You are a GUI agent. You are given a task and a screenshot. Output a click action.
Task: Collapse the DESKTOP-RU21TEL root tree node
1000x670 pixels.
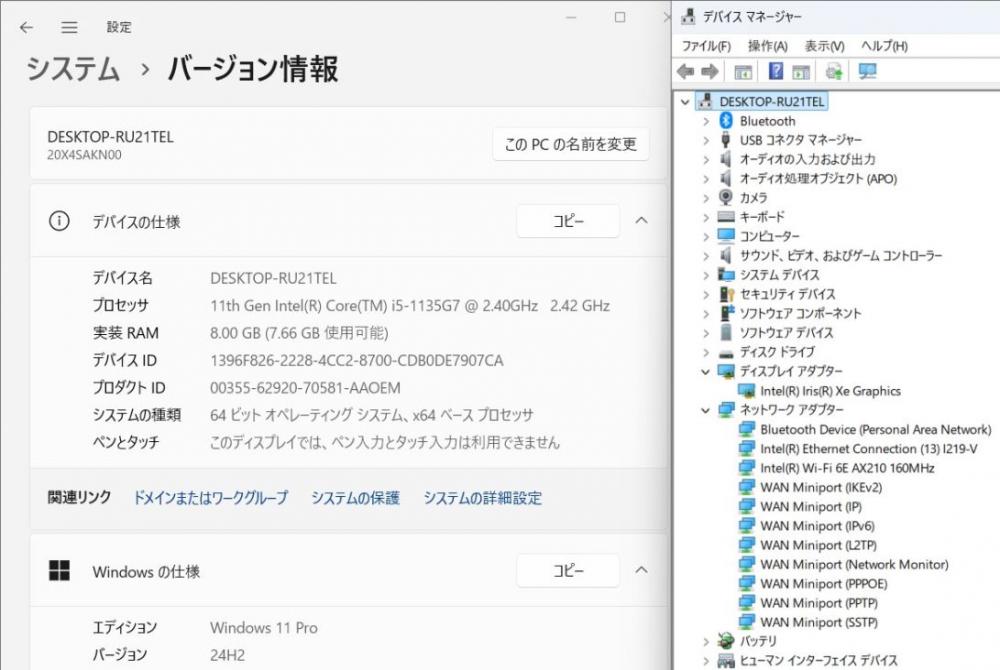(x=685, y=101)
